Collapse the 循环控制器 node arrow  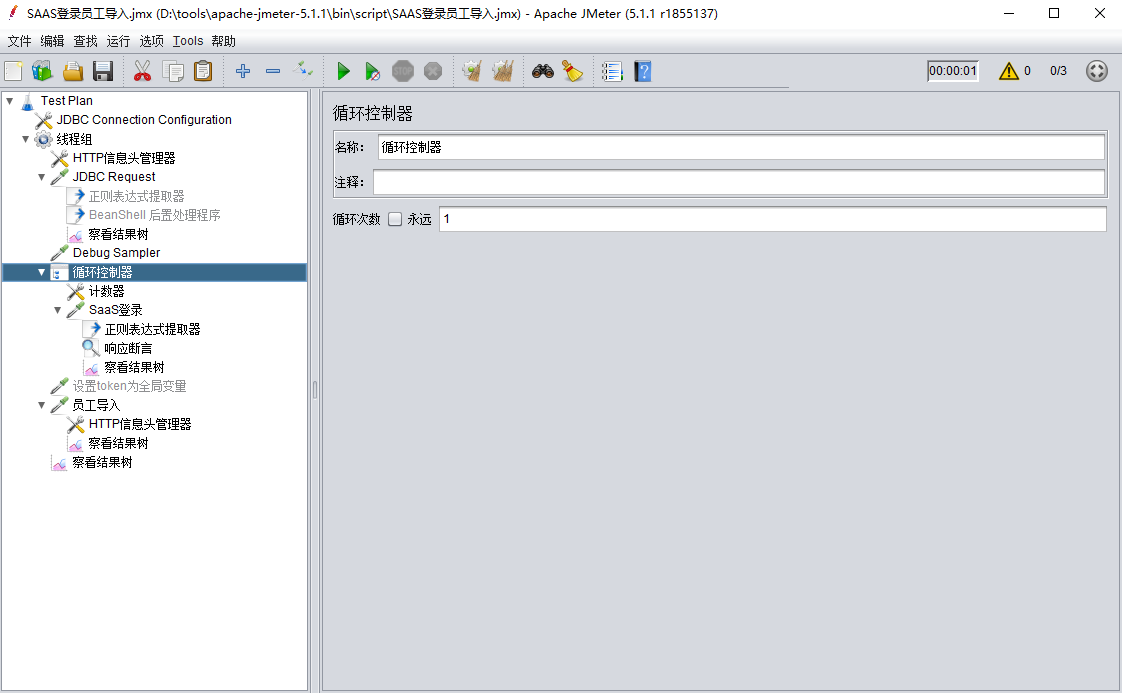pyautogui.click(x=42, y=272)
